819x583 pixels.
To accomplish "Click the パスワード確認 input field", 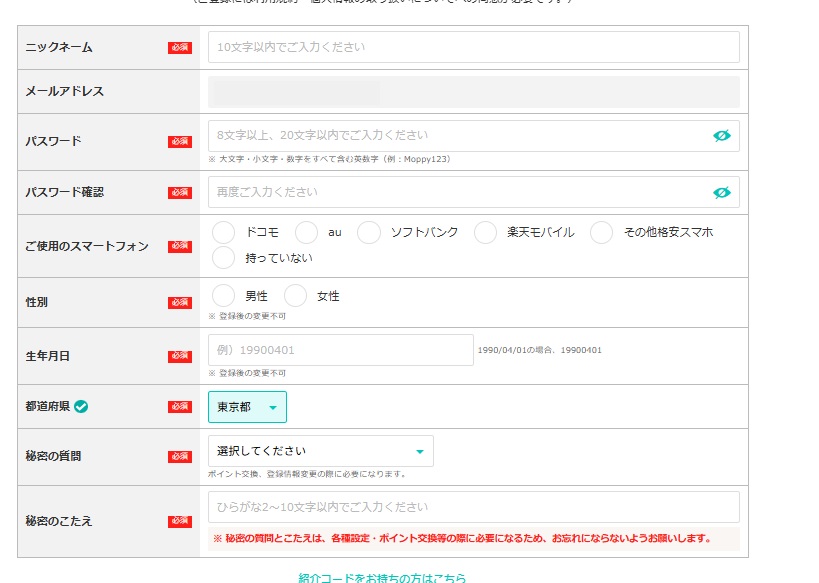I will (458, 192).
